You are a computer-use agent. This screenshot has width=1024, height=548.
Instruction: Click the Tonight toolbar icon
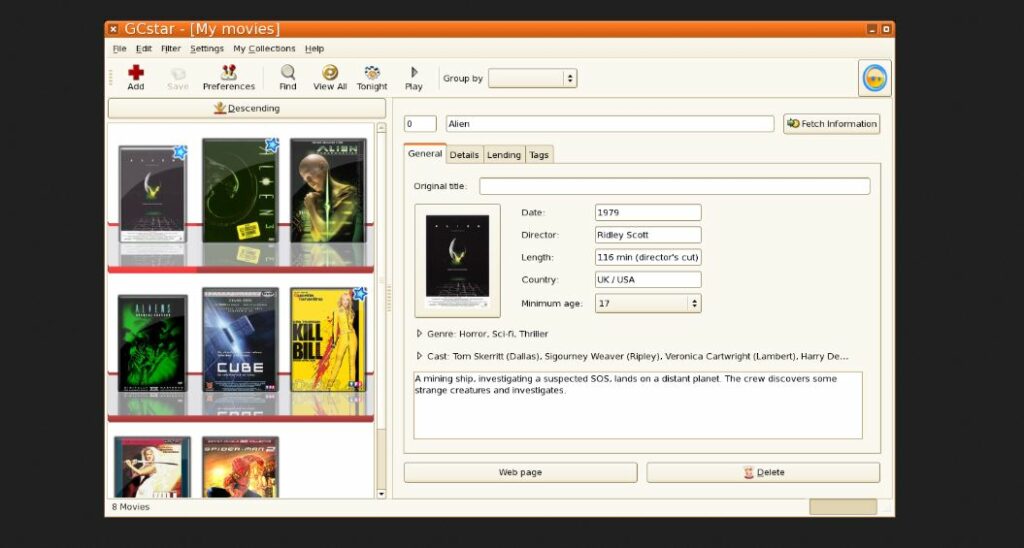[x=372, y=72]
